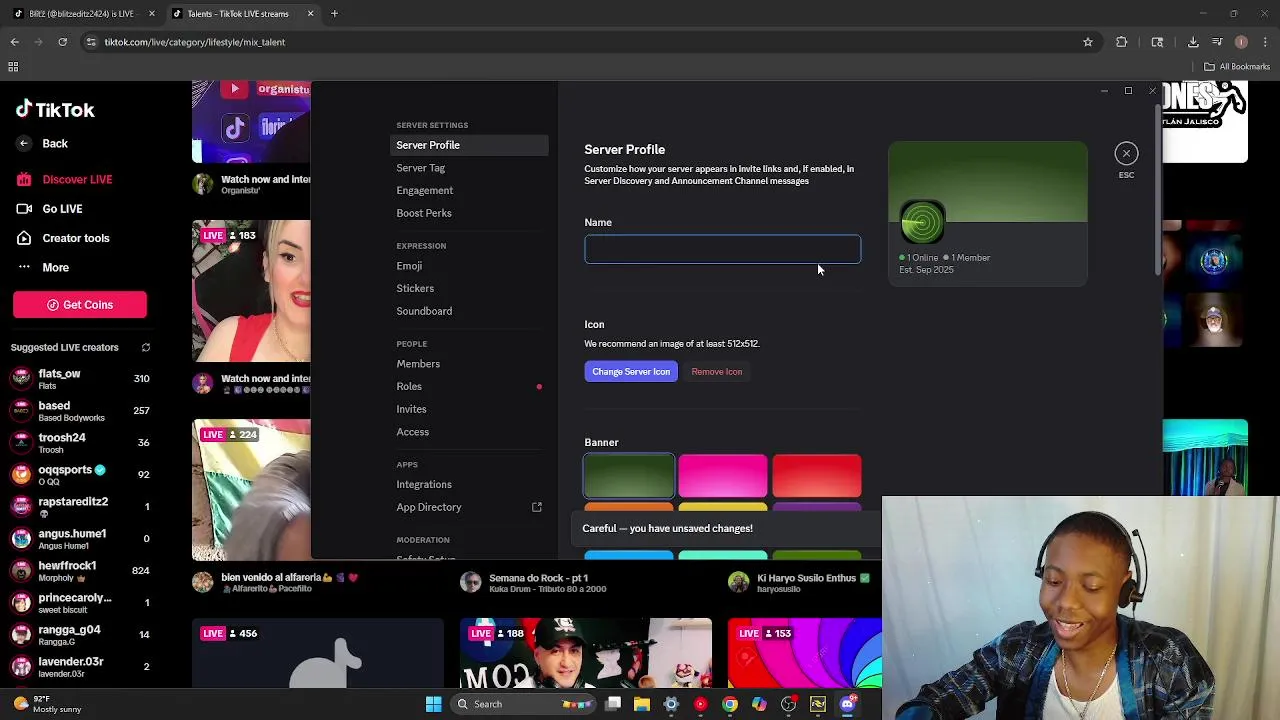This screenshot has width=1280, height=720.
Task: Open angus.hume1 live creator
Action: 80,539
